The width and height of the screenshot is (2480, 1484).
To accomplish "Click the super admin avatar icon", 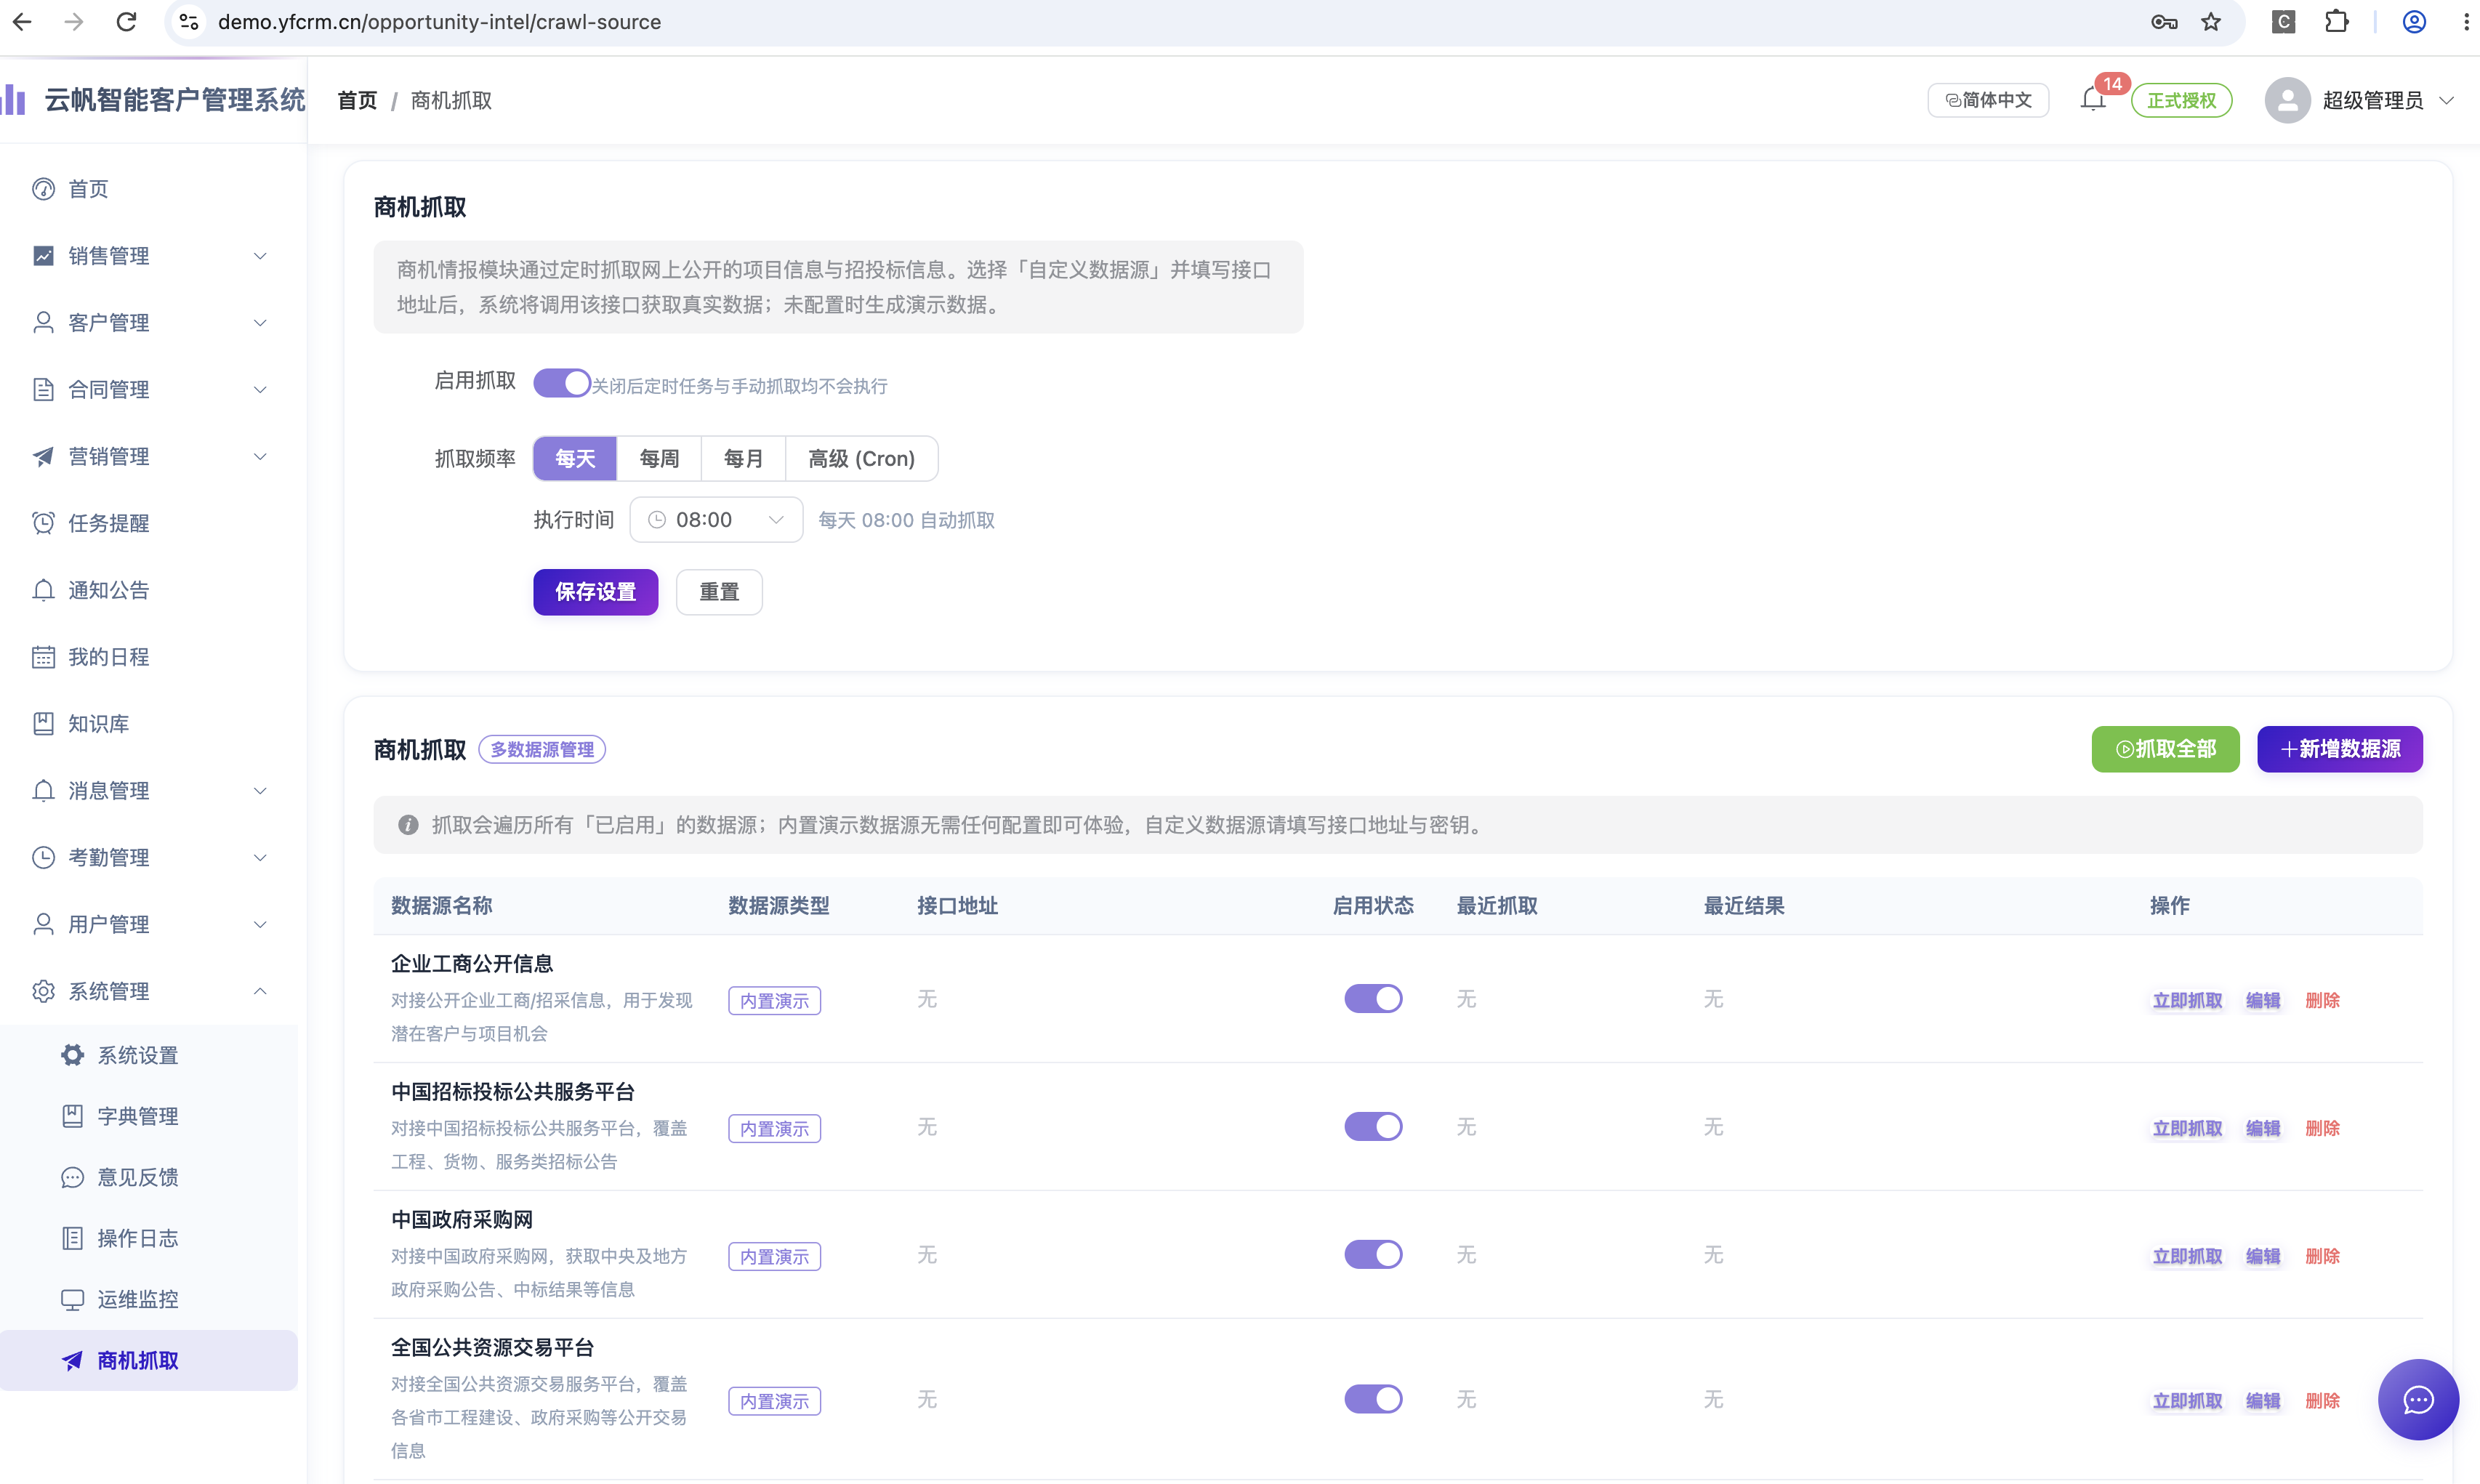I will coord(2287,100).
